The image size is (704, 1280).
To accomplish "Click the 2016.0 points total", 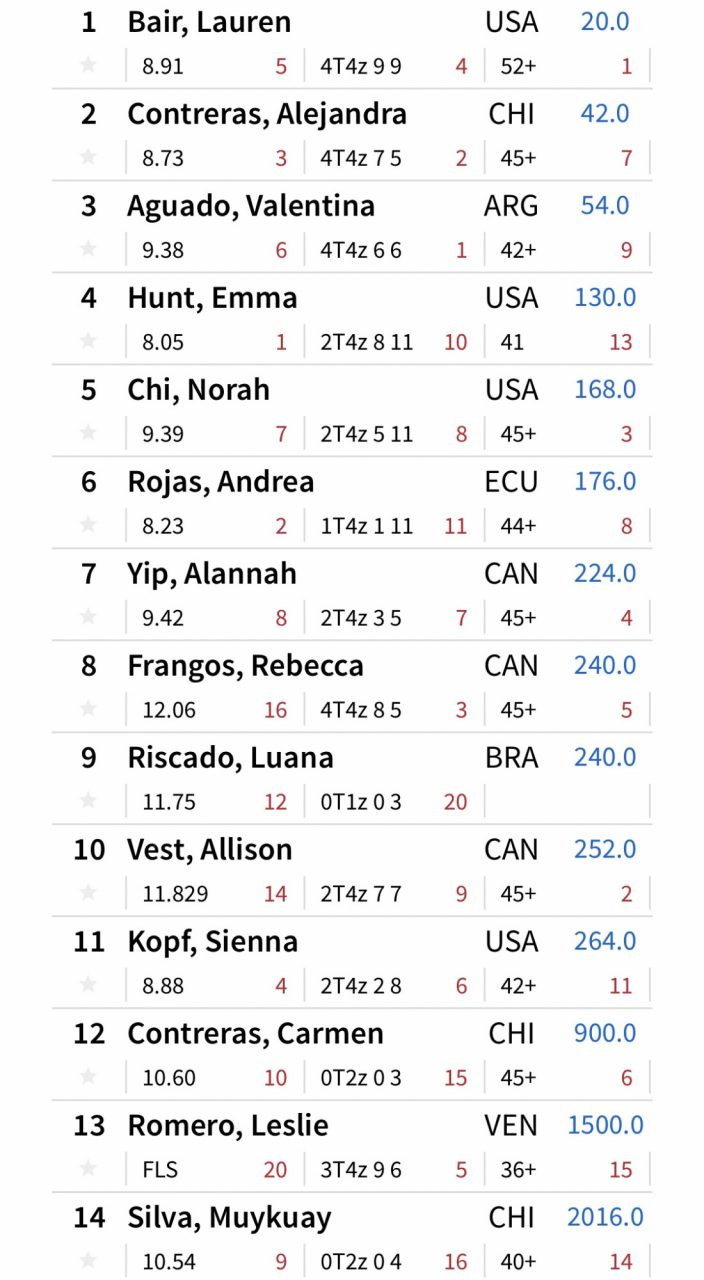I will point(605,1217).
